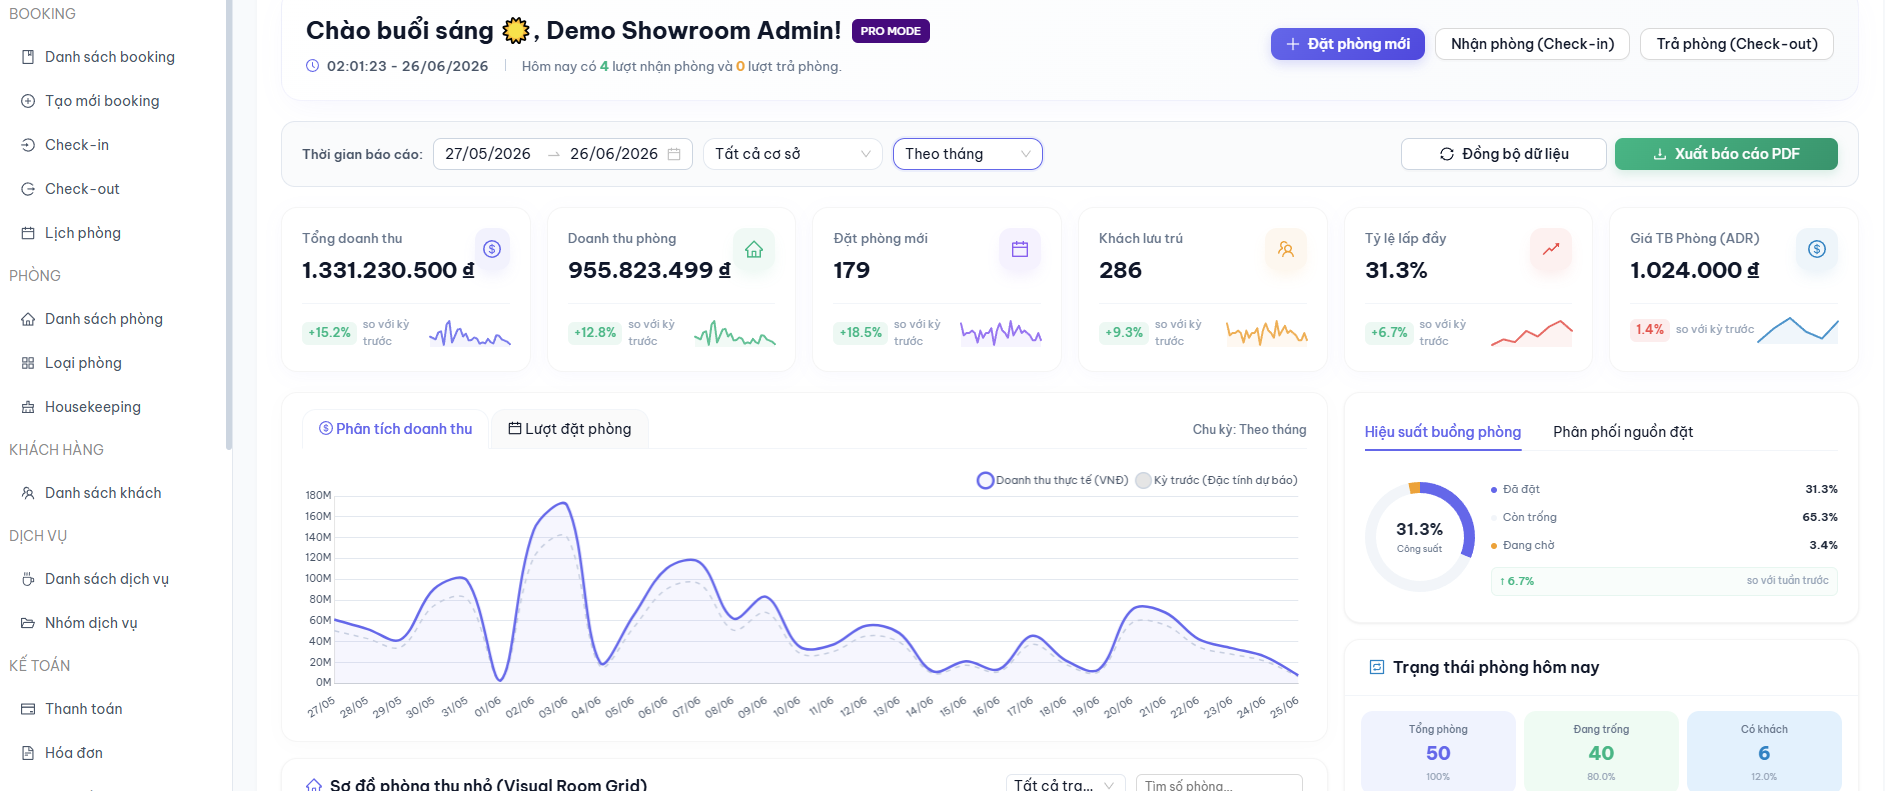Switch to Phân phối nguồn đặt tab

(x=1623, y=432)
